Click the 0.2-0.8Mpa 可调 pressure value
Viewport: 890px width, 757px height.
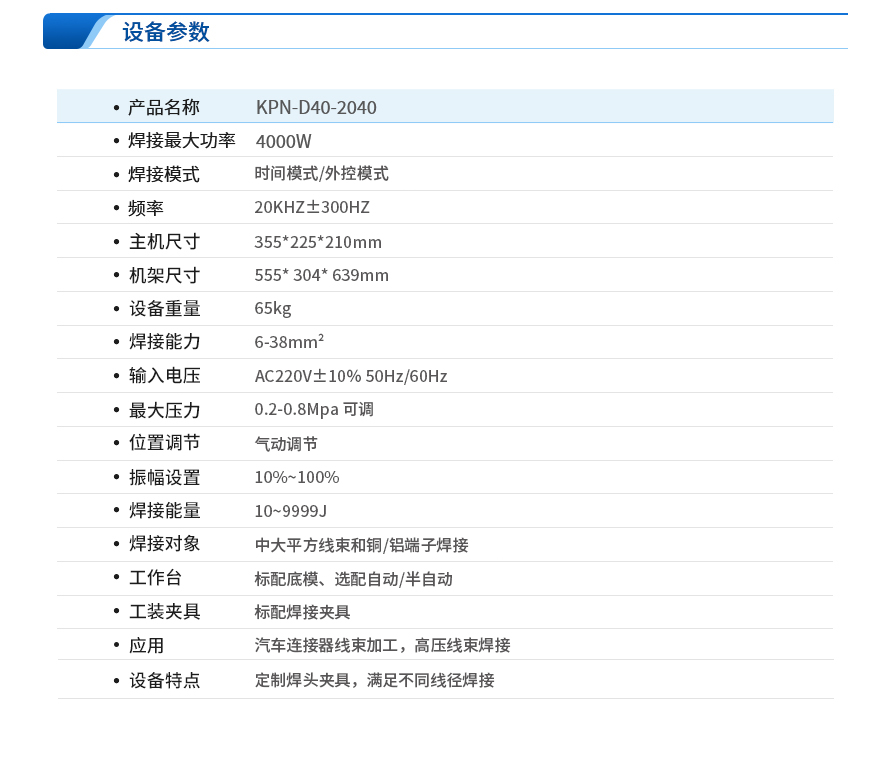click(x=314, y=410)
